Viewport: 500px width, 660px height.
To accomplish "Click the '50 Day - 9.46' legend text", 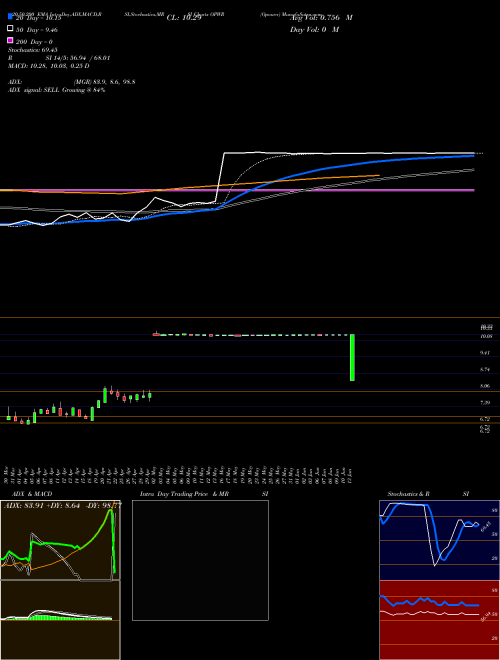I will coord(37,30).
